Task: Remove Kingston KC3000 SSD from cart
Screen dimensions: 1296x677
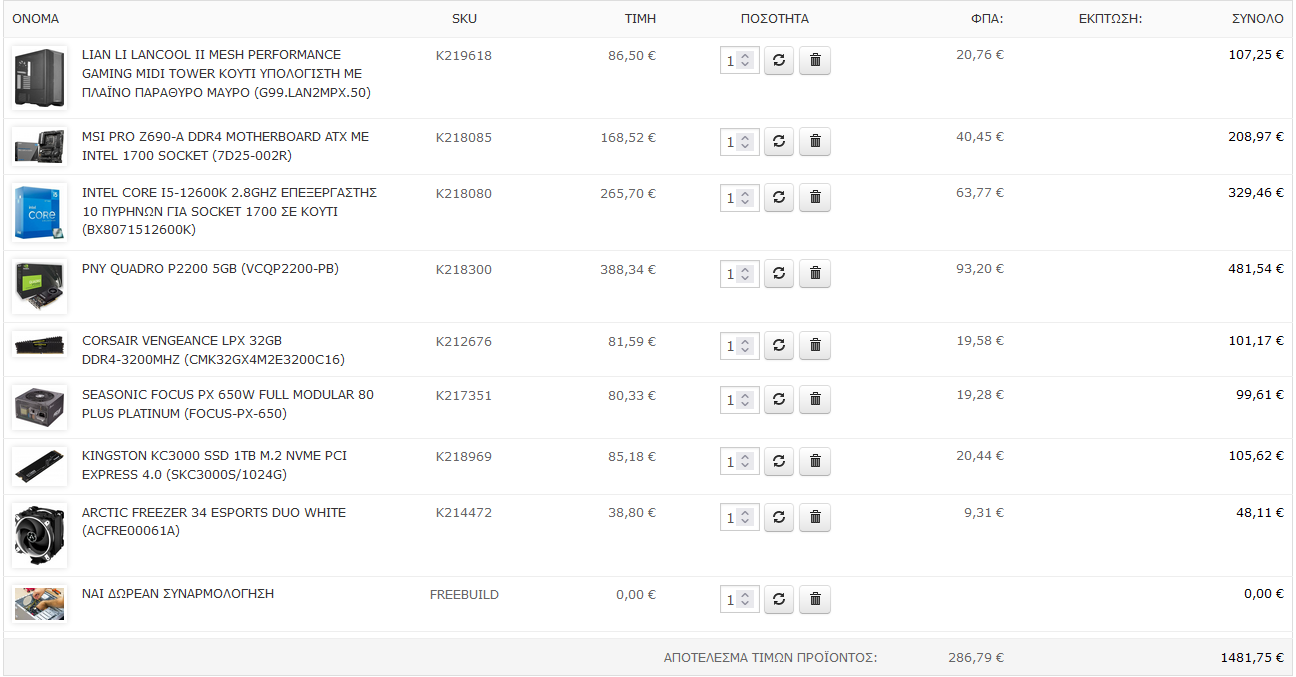Action: (x=815, y=461)
